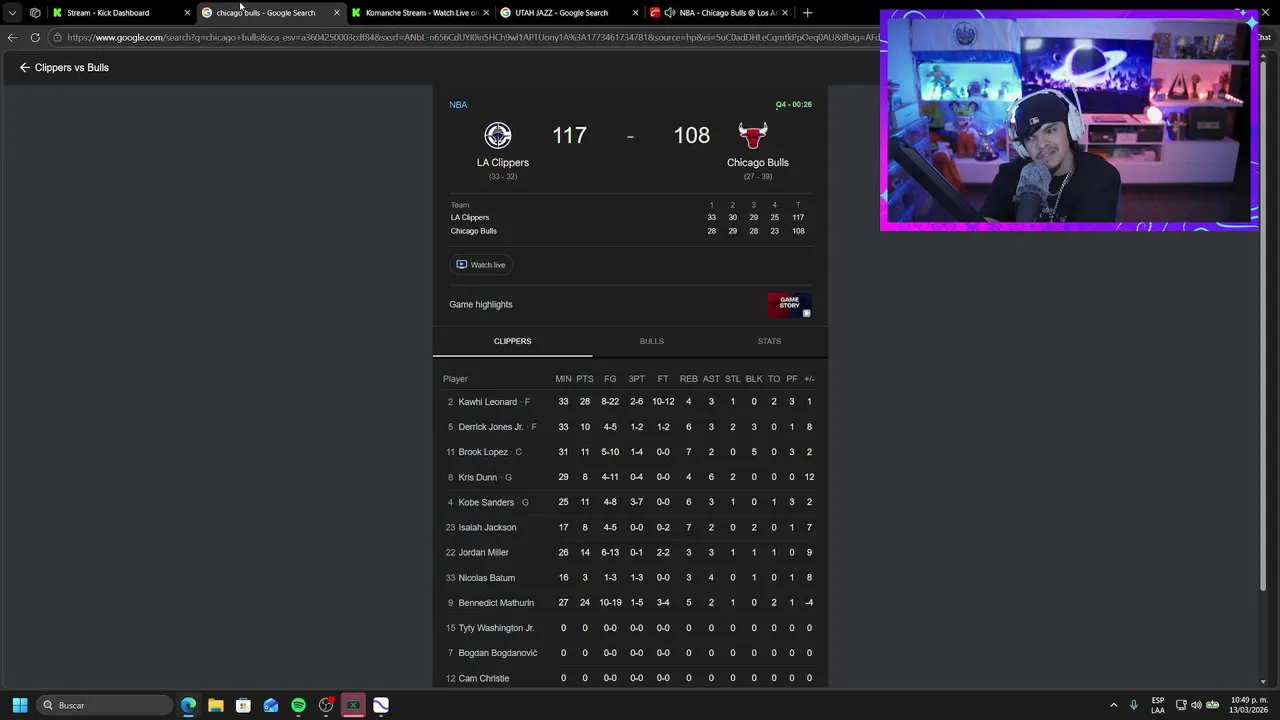
Task: Click the Chicago Bulls team logo
Action: 753,136
